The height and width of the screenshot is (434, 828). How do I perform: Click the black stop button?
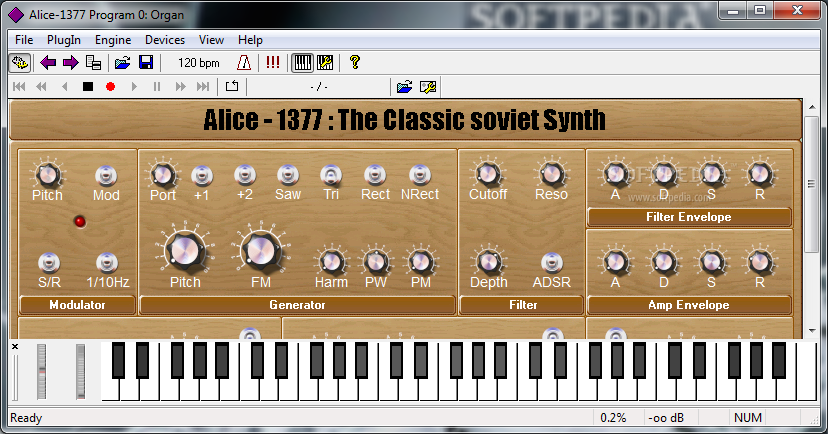88,87
